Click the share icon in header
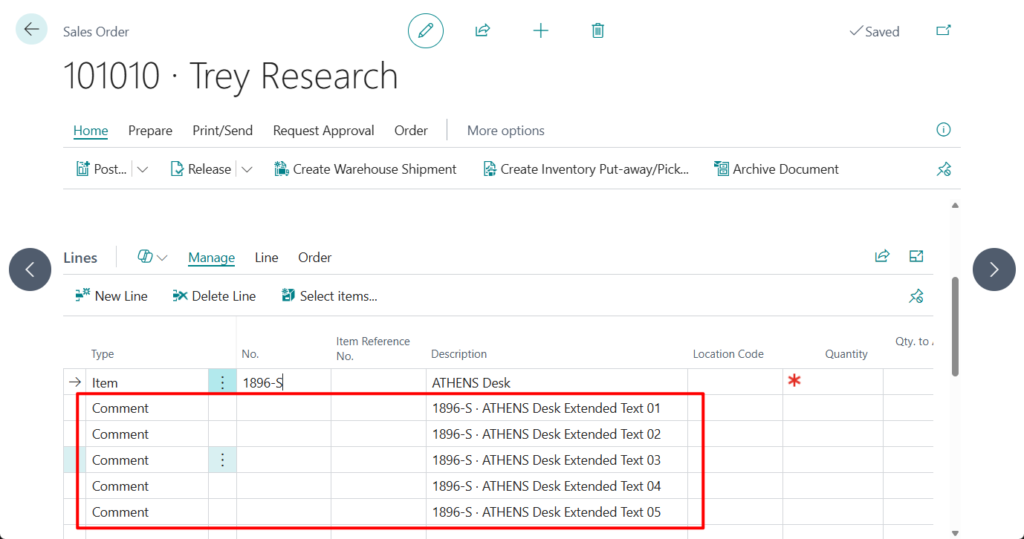Screen dimensions: 1024x539 click(x=482, y=31)
